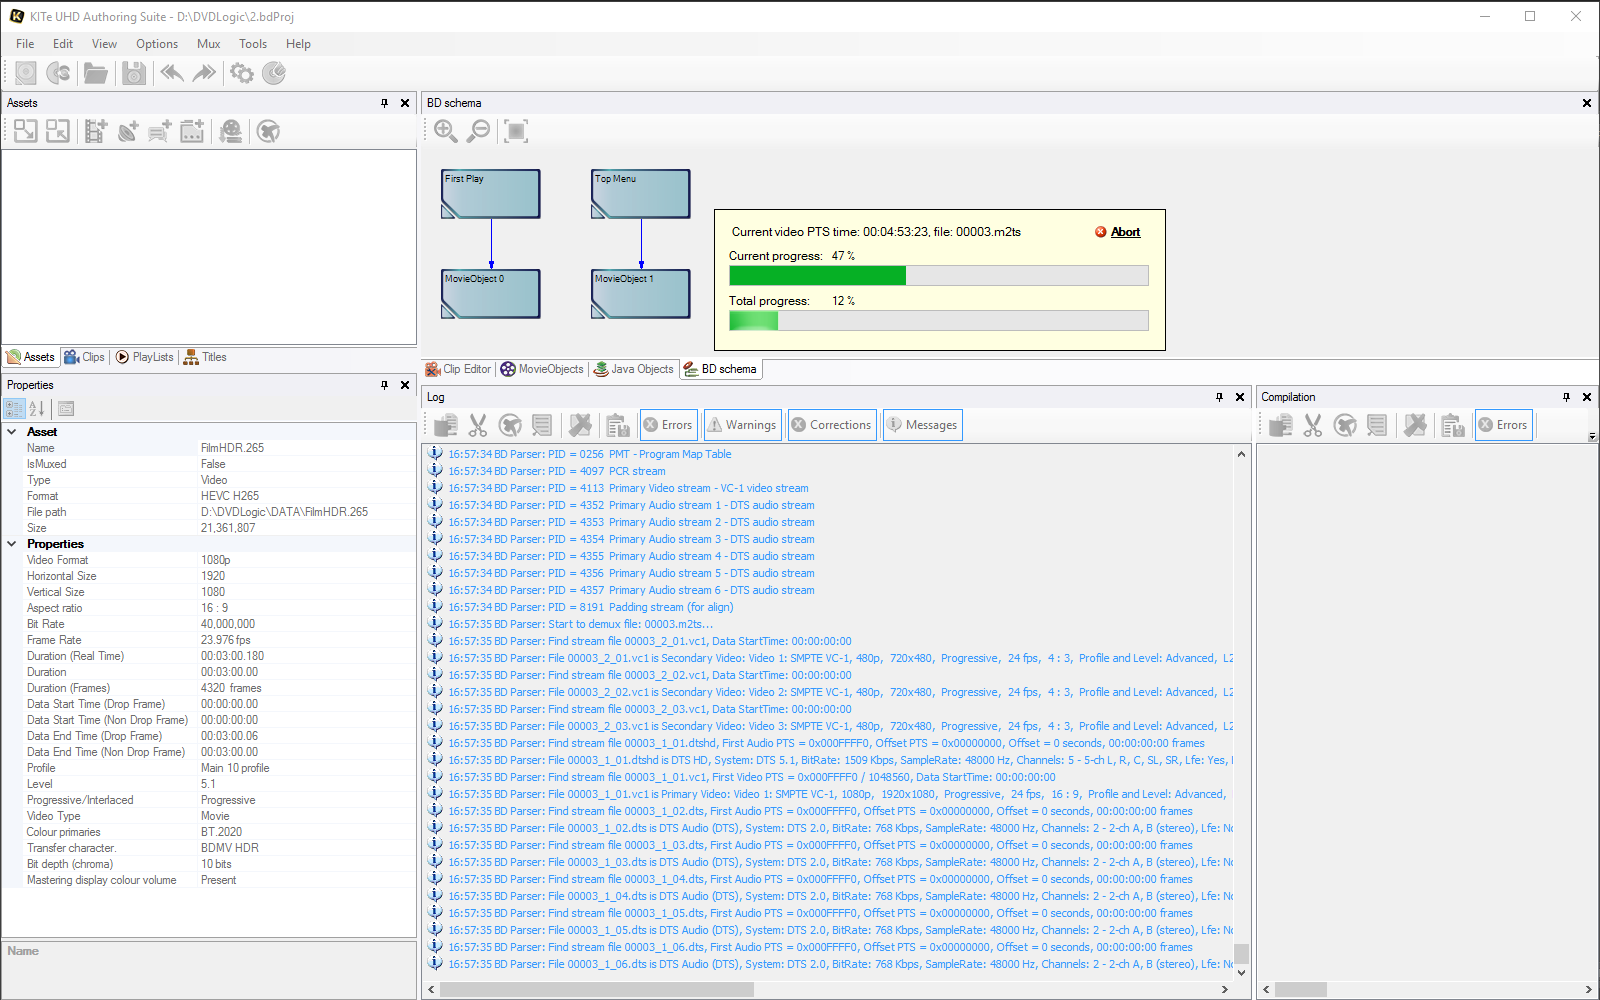This screenshot has width=1600, height=1000.
Task: Zoom in on the BD schema
Action: (445, 131)
